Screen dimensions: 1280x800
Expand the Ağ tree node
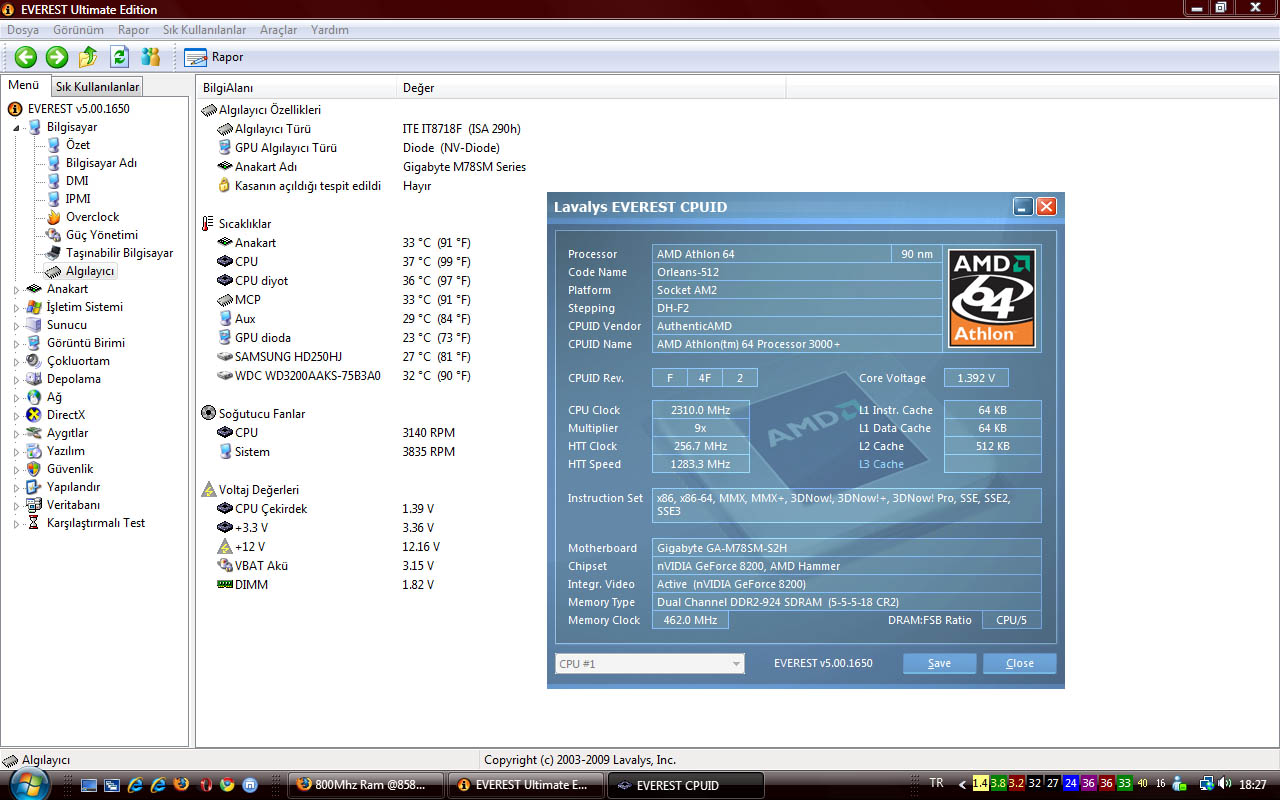16,397
